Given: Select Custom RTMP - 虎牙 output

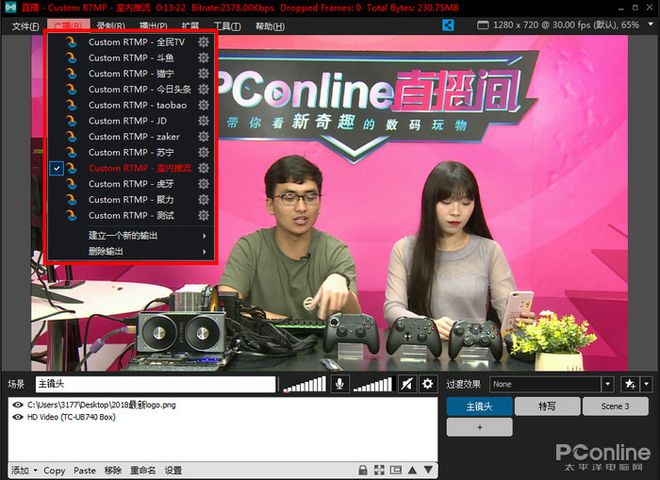Looking at the screenshot, I should pos(131,184).
